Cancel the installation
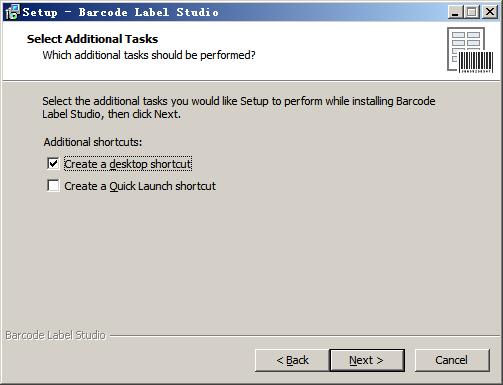The image size is (503, 385). pyautogui.click(x=452, y=360)
